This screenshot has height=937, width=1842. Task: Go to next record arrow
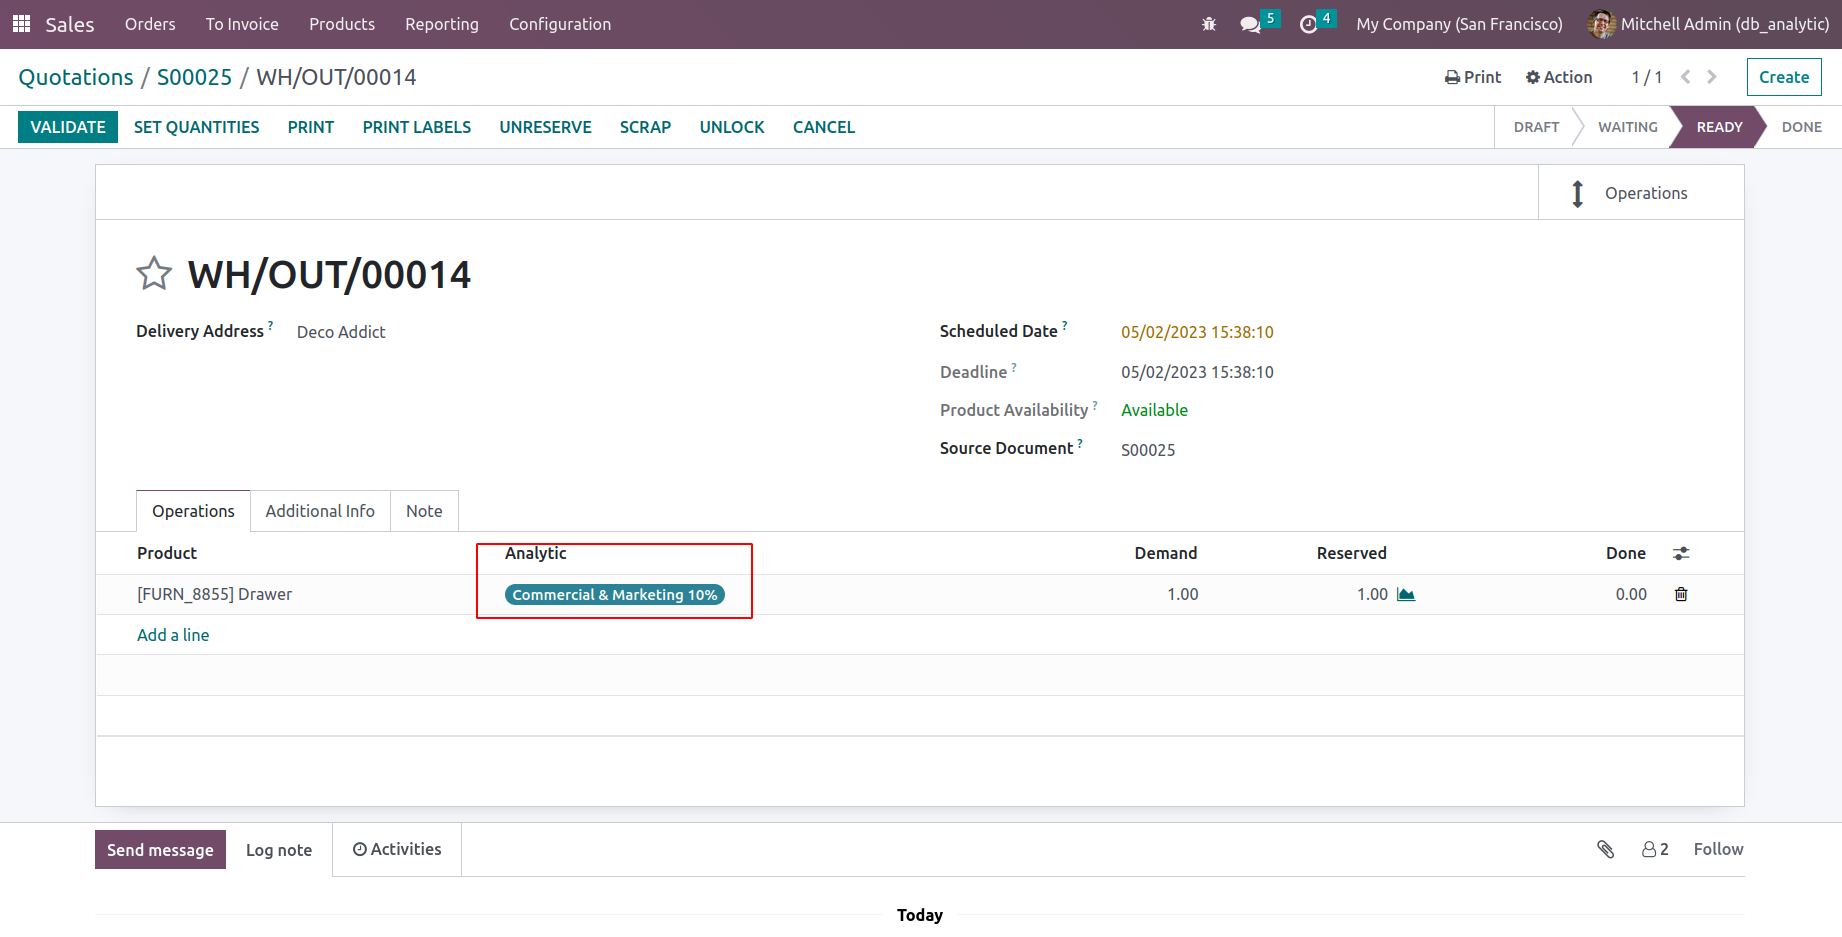click(x=1712, y=77)
